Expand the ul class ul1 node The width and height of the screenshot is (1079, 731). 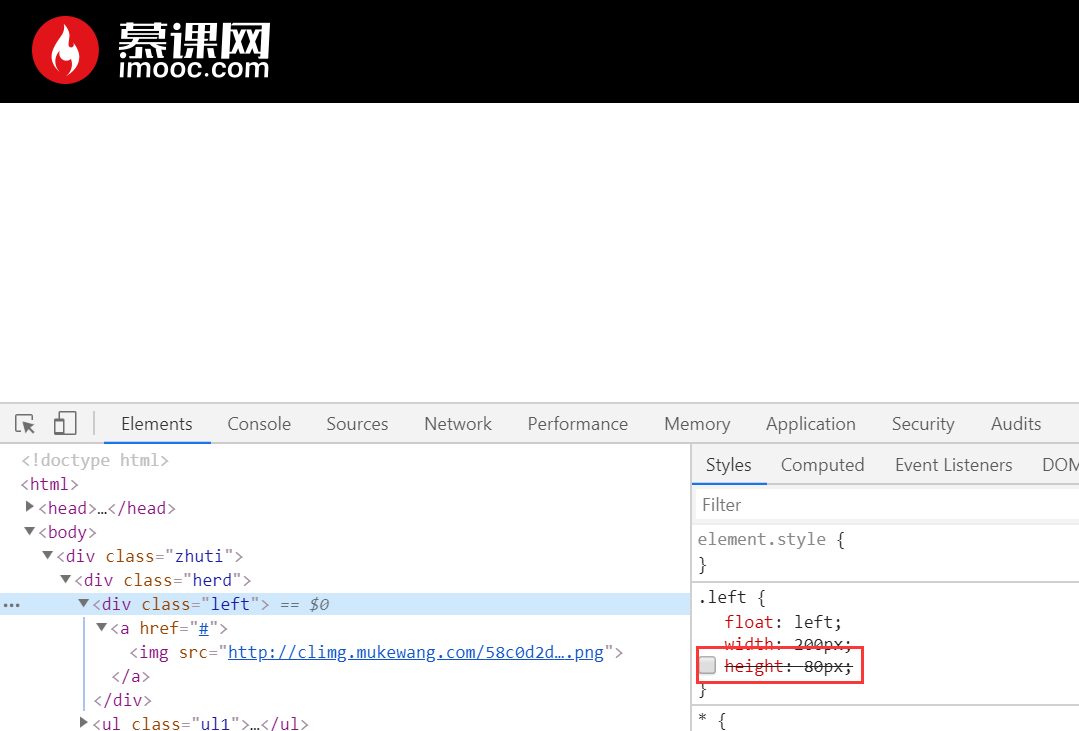point(83,722)
